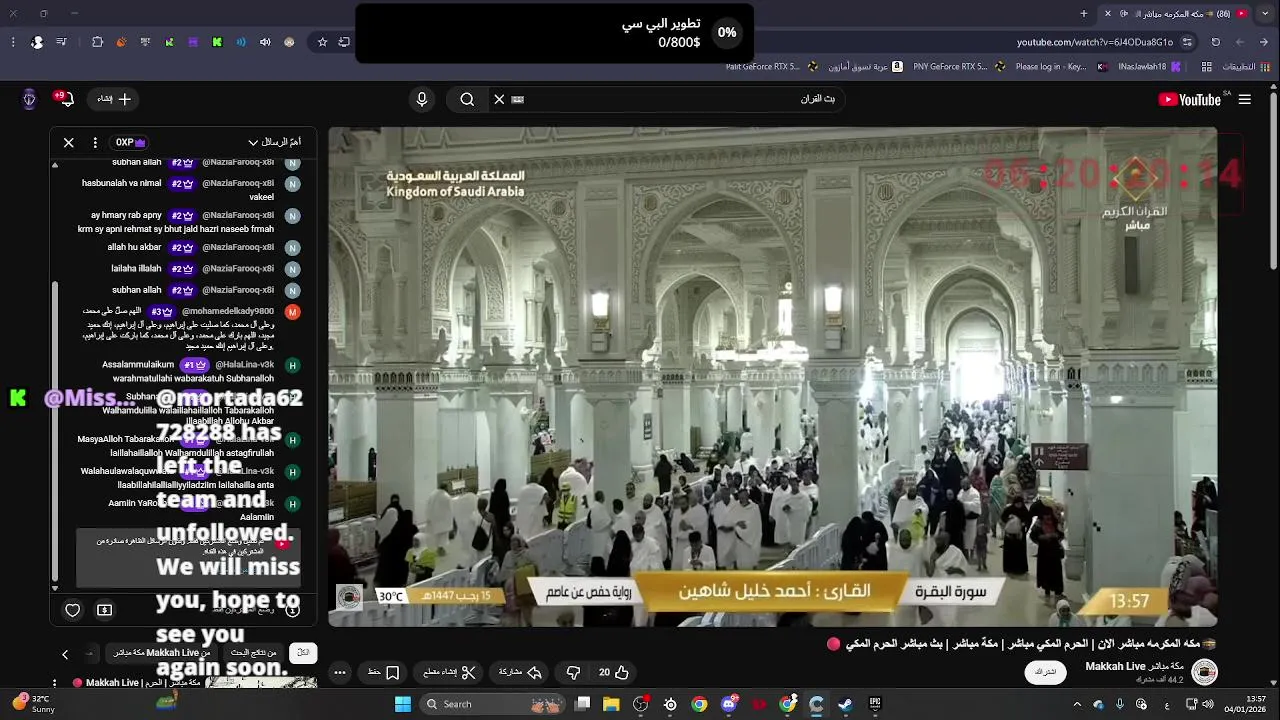
Task: Reload the page
Action: (x=1216, y=42)
